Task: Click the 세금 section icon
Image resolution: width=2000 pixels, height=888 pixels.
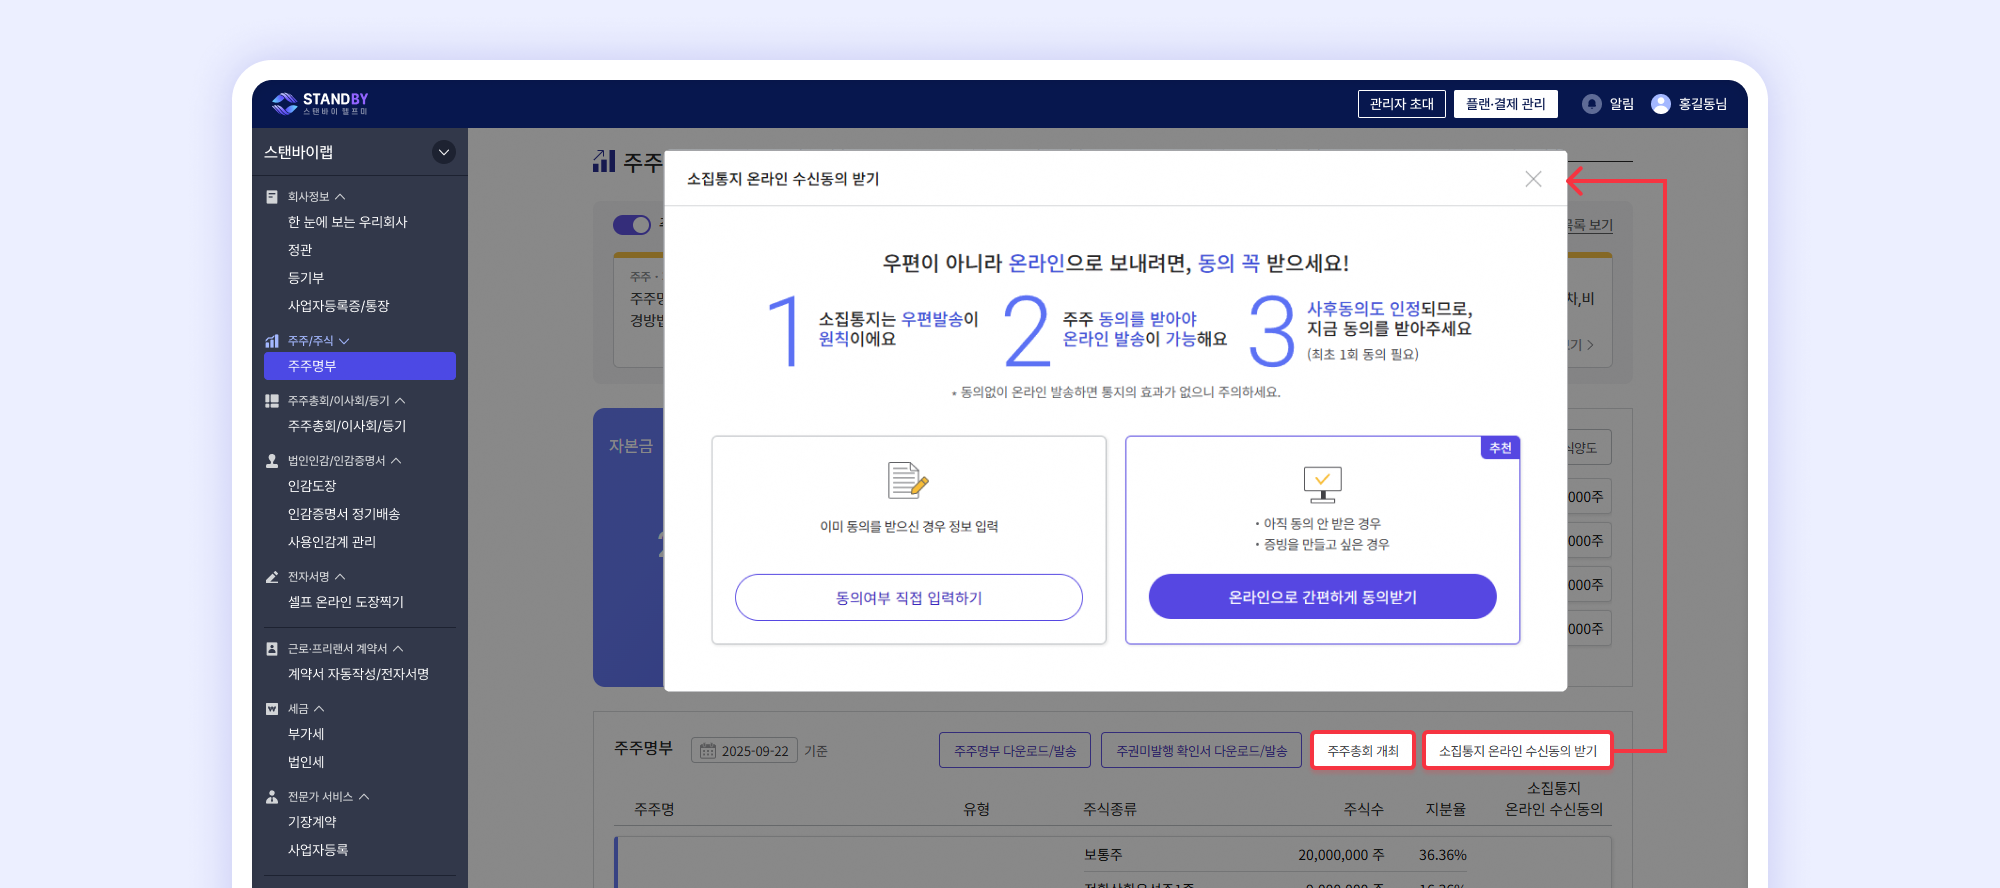Action: pos(272,709)
